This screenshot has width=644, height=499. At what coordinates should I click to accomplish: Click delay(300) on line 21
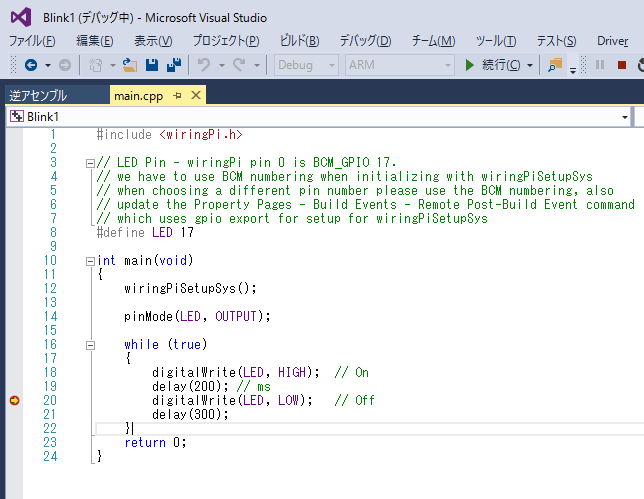click(187, 414)
